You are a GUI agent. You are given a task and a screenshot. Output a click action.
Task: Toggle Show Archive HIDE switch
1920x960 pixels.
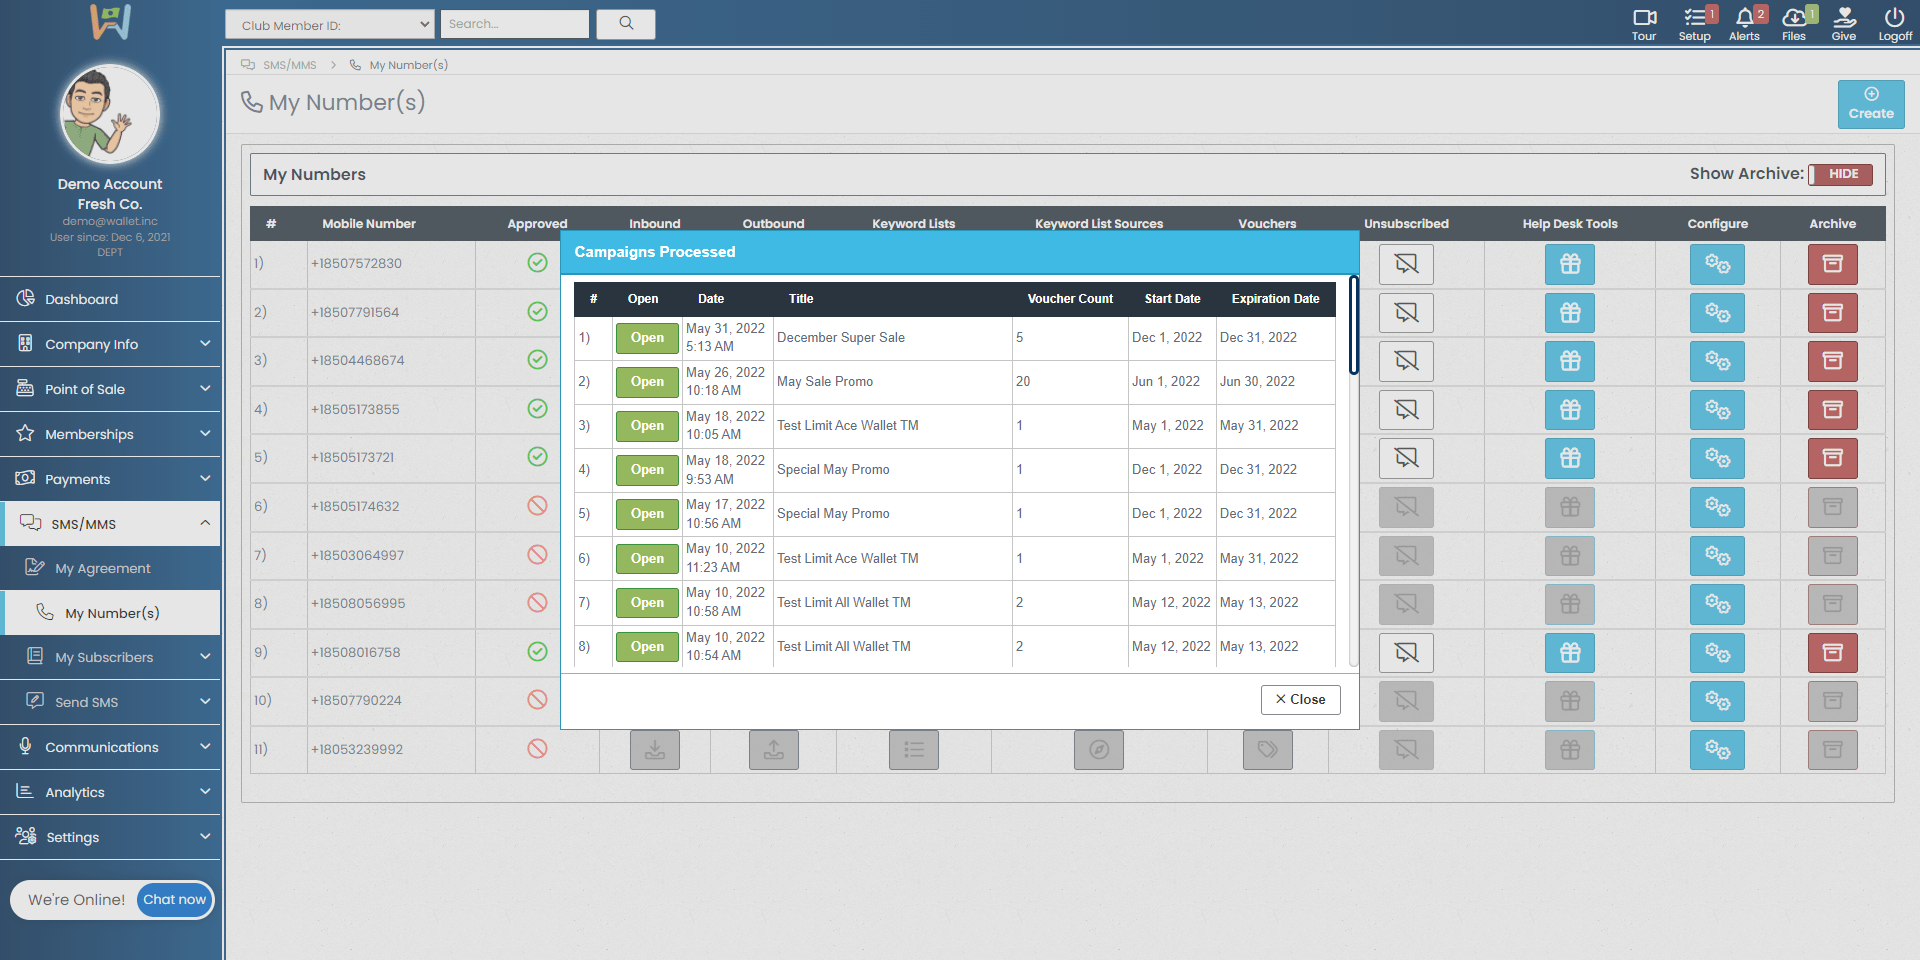pyautogui.click(x=1841, y=174)
